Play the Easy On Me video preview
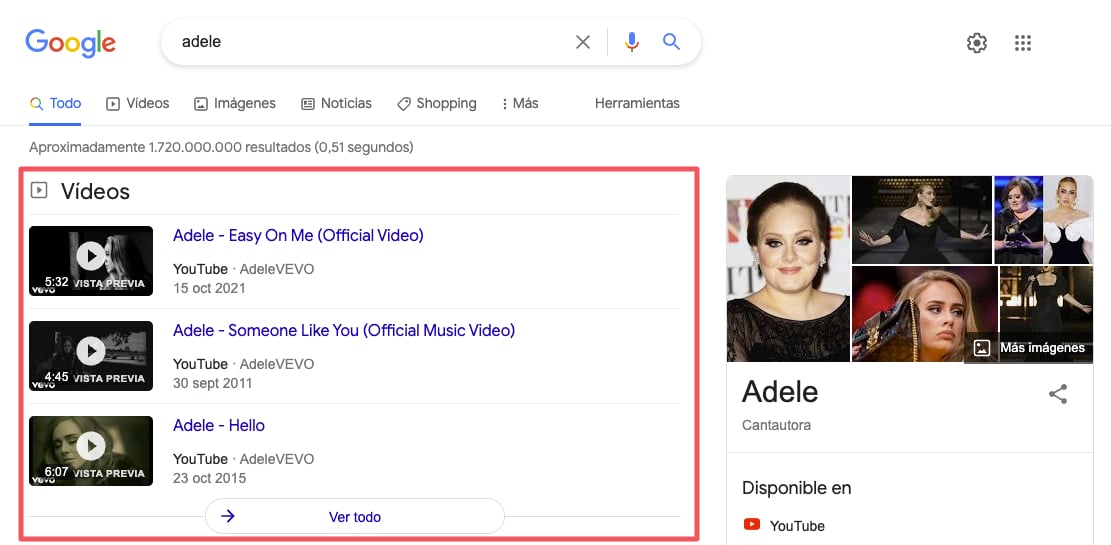Viewport: 1111px width, 545px height. point(91,256)
